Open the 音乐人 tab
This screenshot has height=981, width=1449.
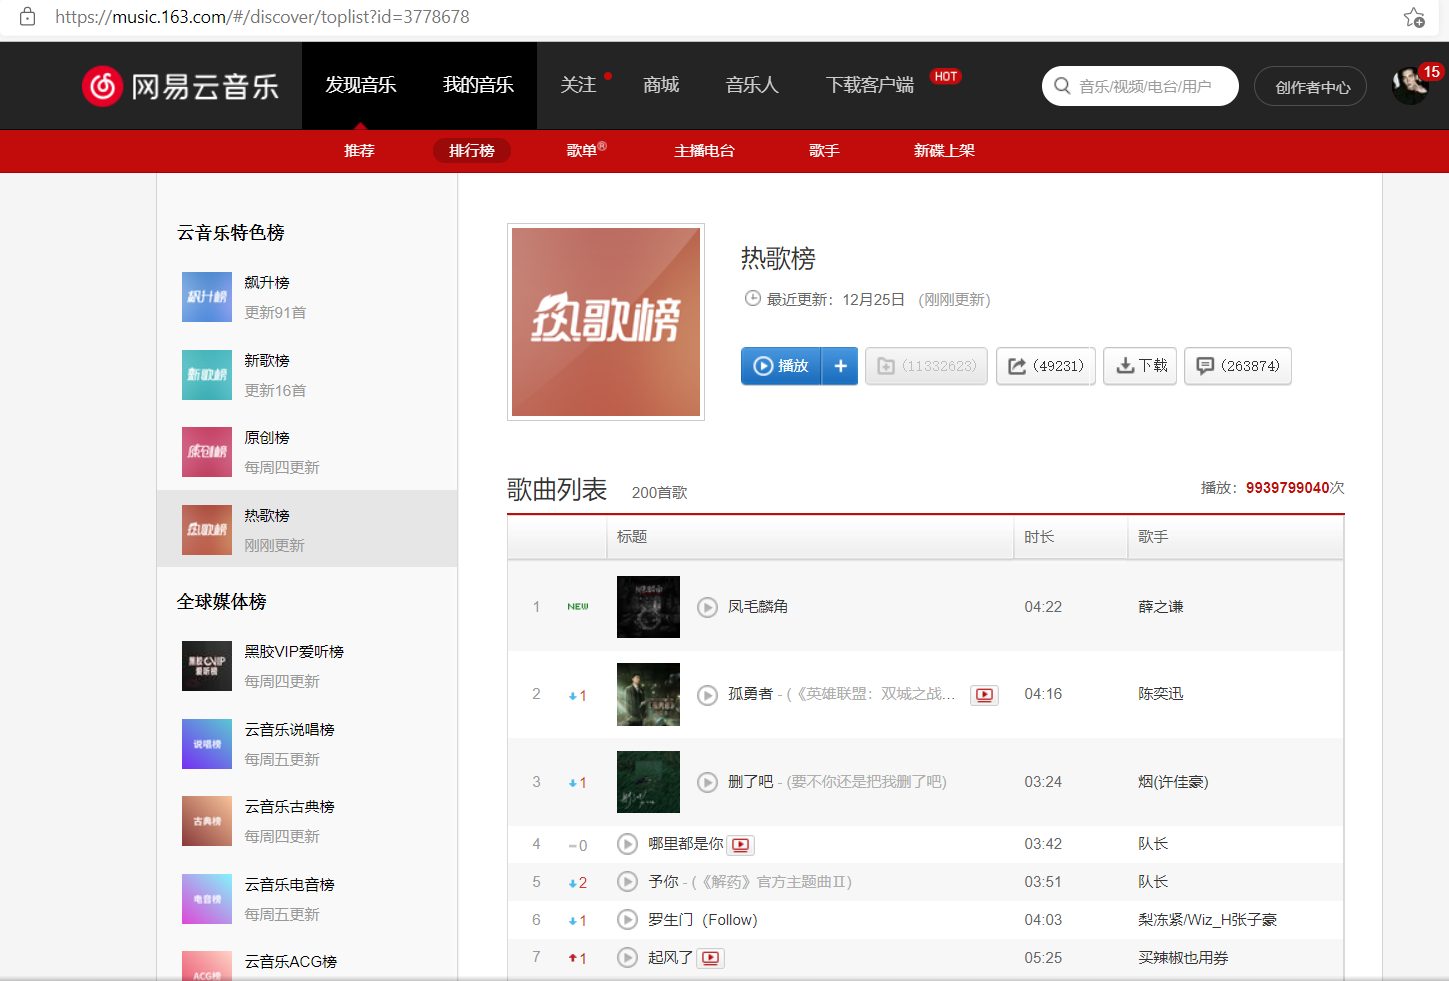pyautogui.click(x=752, y=85)
